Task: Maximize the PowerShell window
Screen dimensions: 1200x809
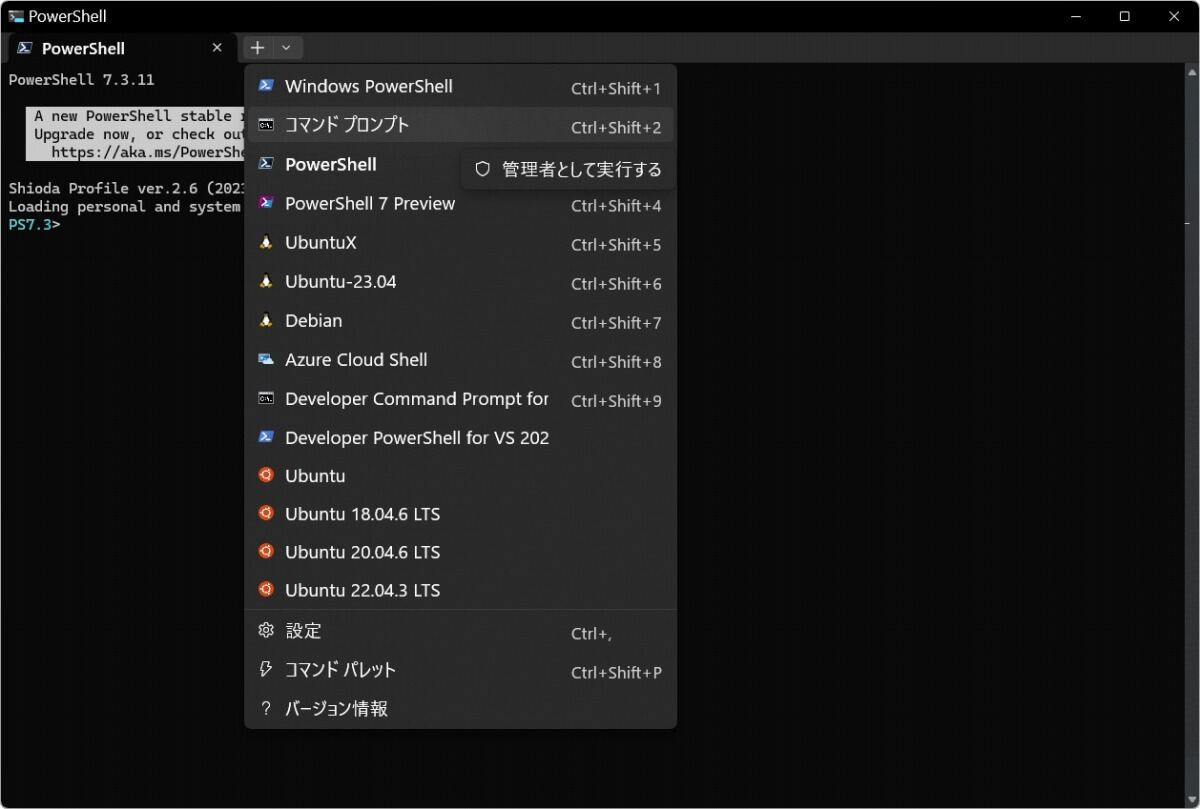Action: 1124,16
